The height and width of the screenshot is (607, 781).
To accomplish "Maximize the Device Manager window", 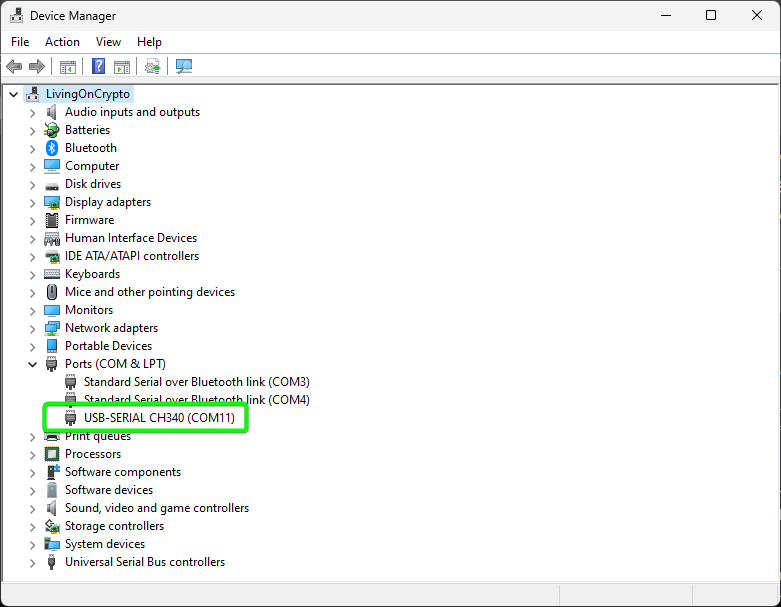I will (711, 15).
